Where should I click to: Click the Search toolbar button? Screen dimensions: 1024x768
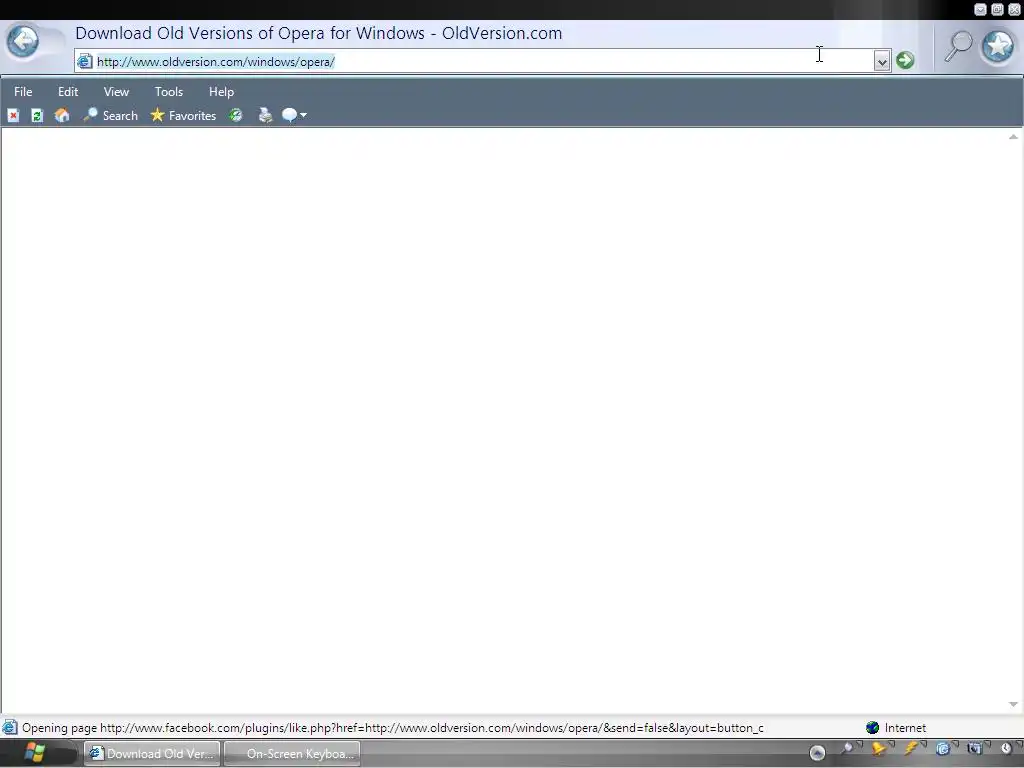pos(110,115)
